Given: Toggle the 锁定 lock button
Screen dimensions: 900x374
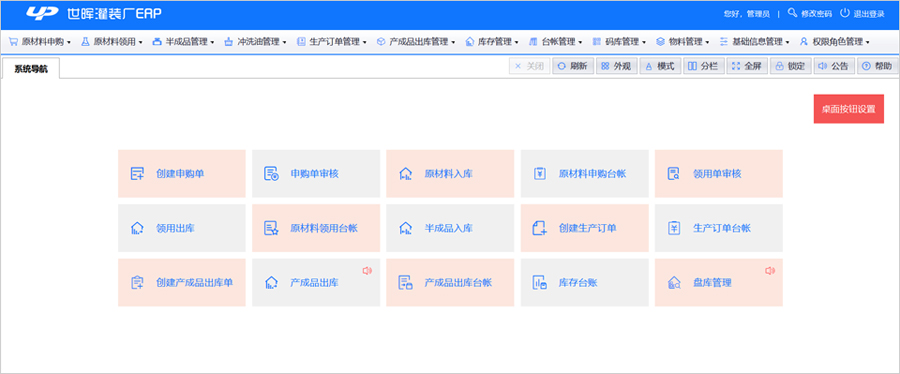Looking at the screenshot, I should coord(790,66).
